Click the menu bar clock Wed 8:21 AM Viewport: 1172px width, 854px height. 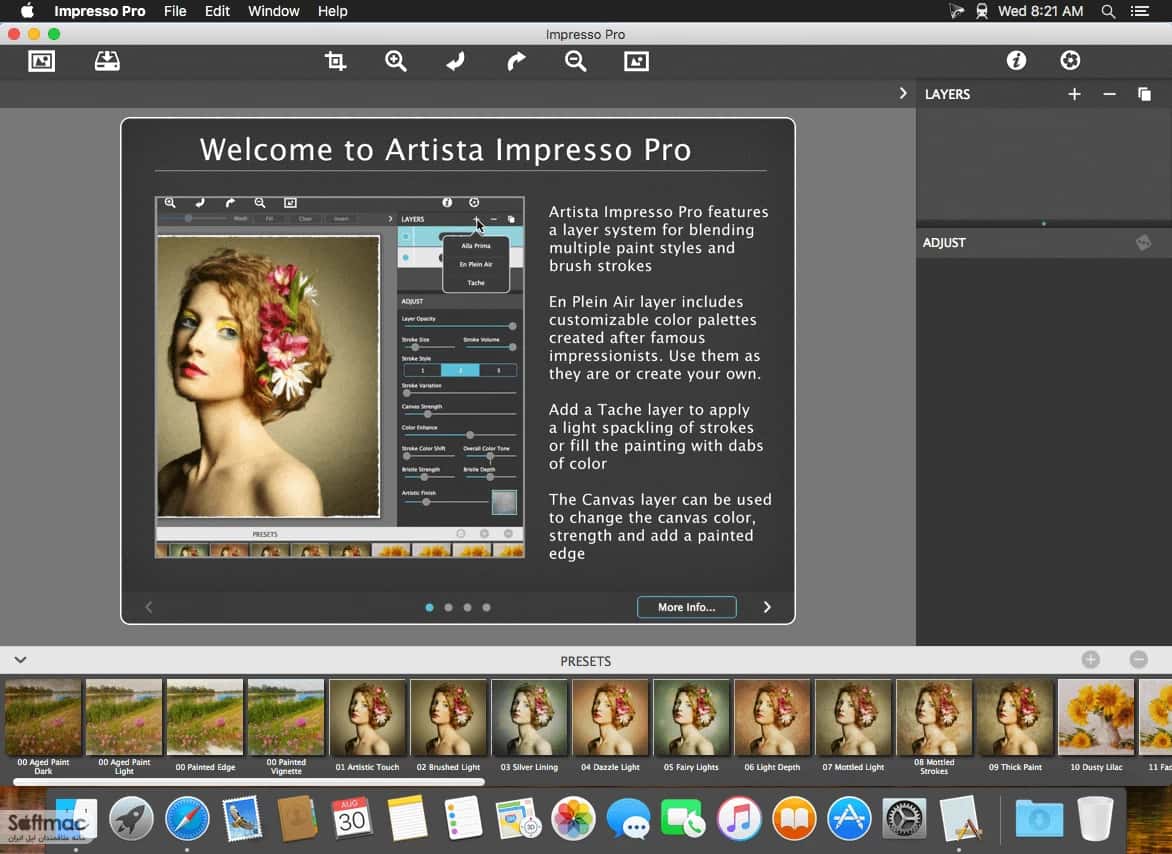1040,11
